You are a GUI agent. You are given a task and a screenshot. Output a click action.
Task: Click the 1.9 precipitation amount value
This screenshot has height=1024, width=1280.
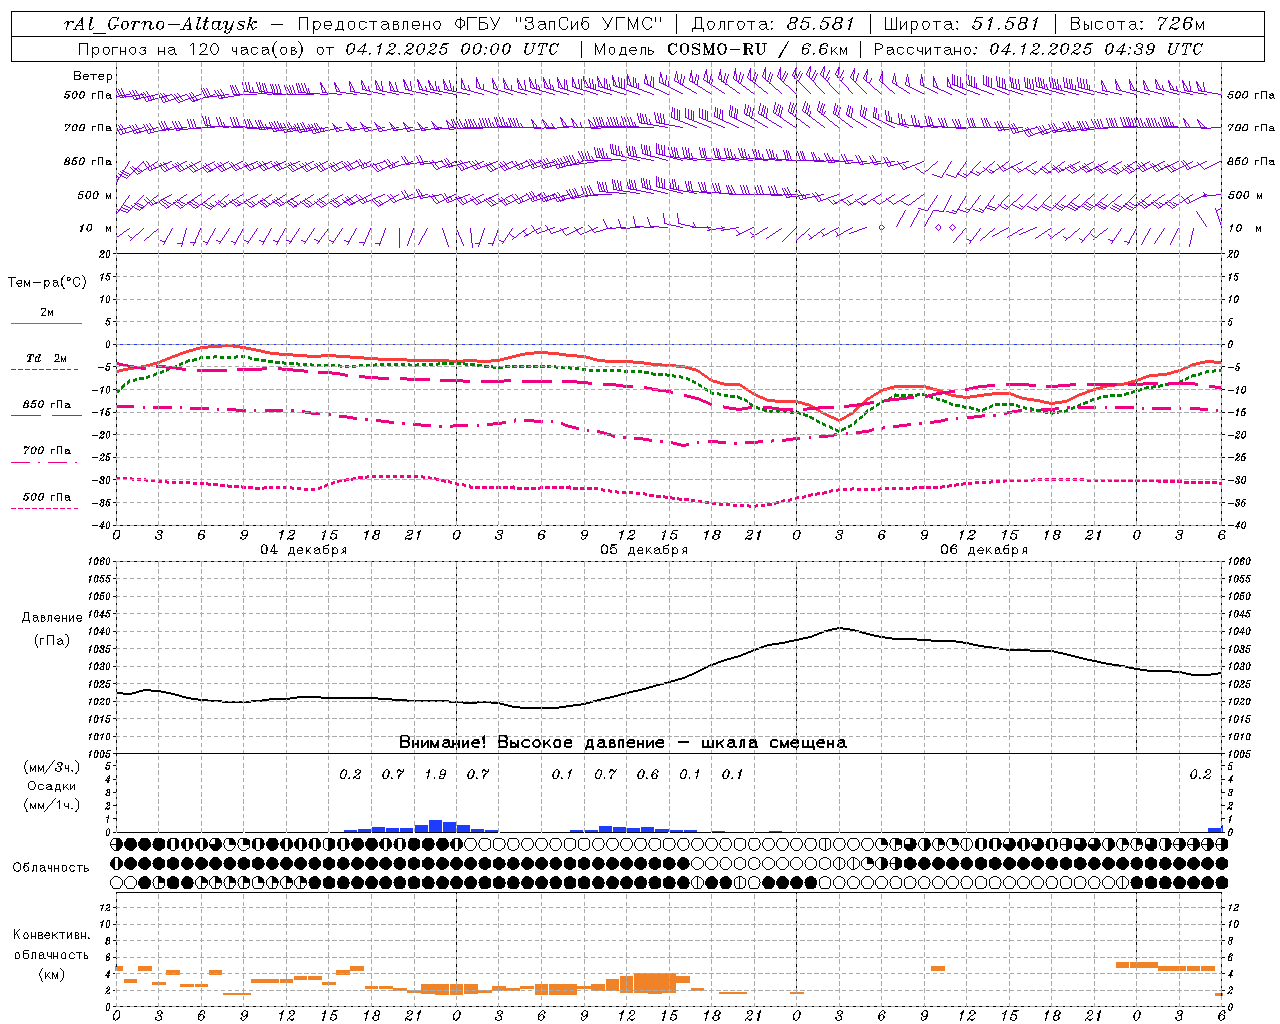(x=435, y=775)
